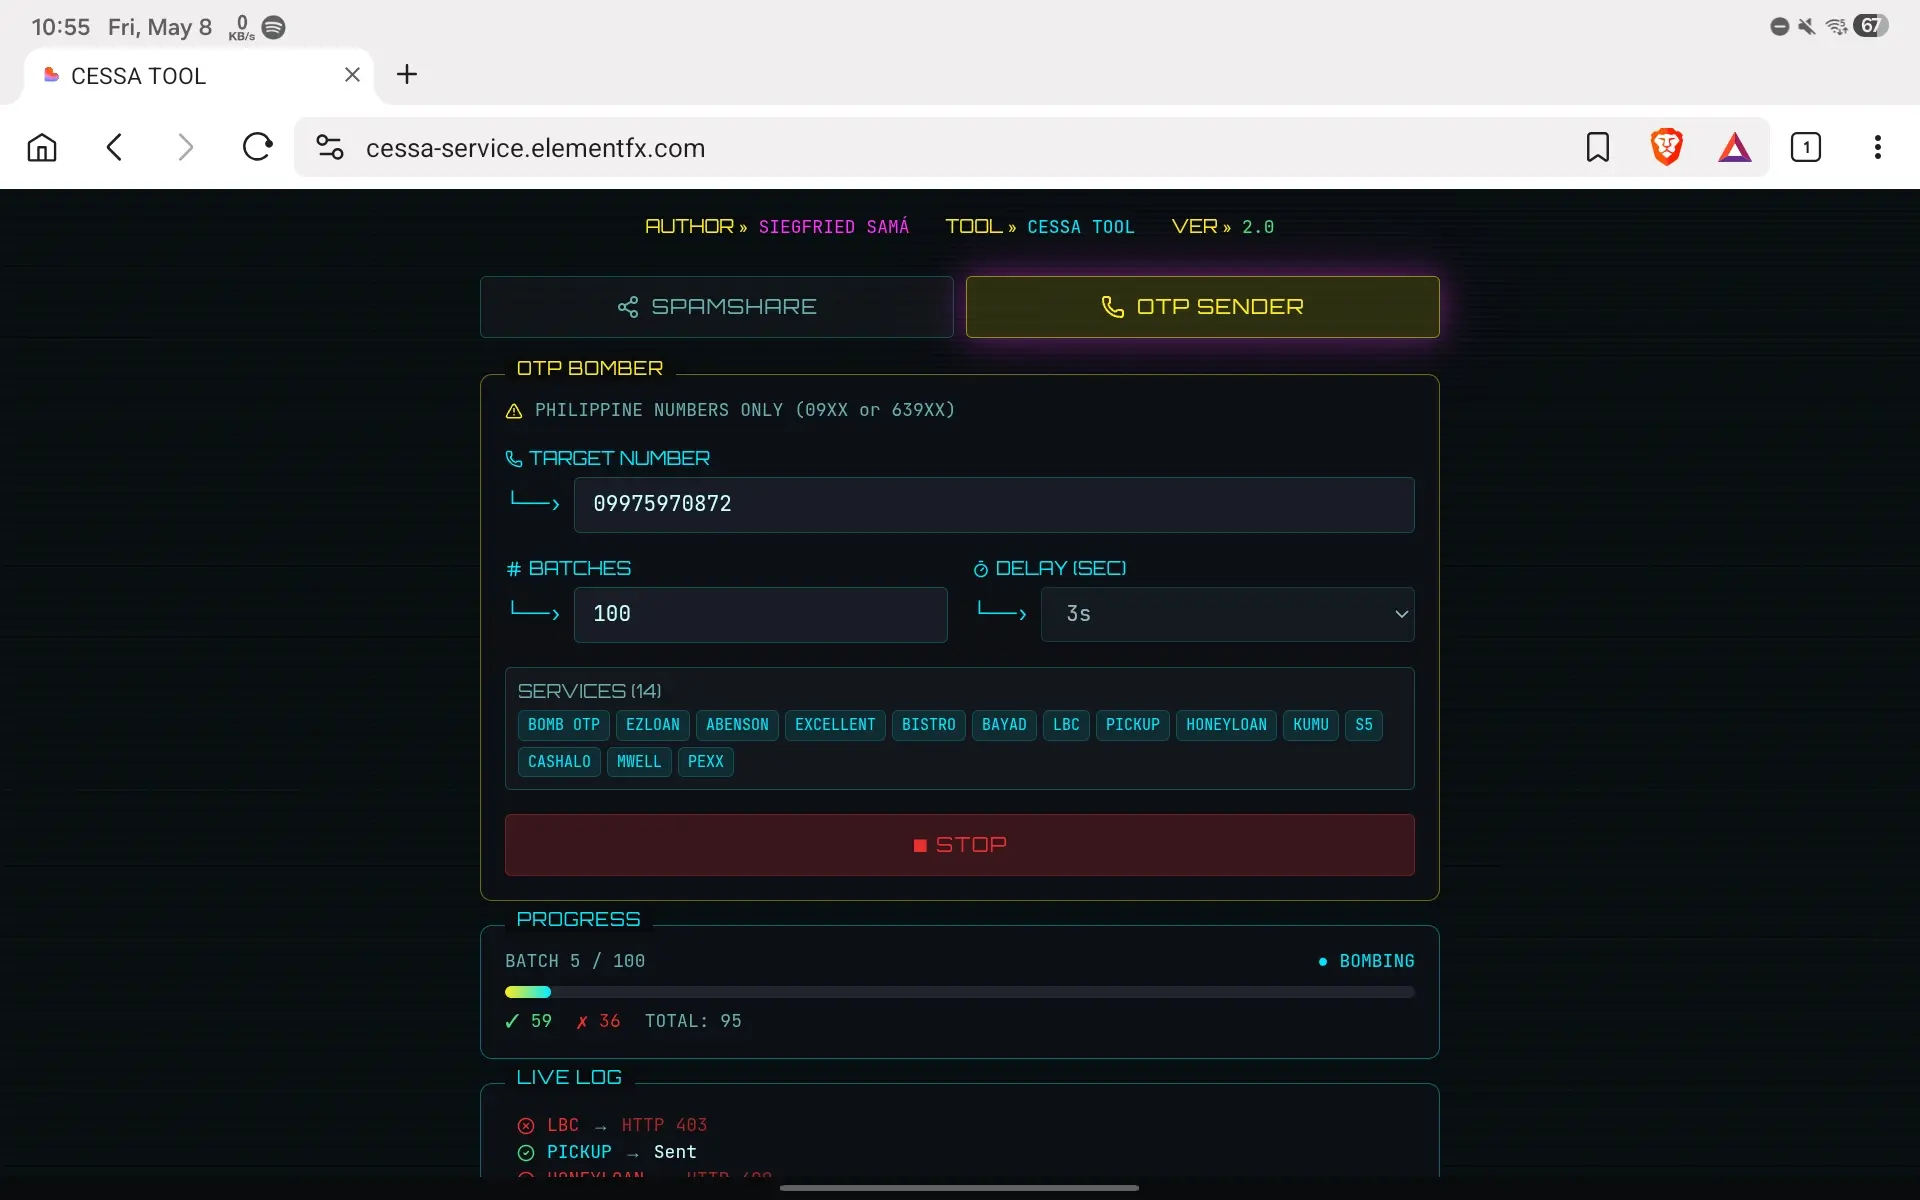Show open tabs counter

[1806, 148]
